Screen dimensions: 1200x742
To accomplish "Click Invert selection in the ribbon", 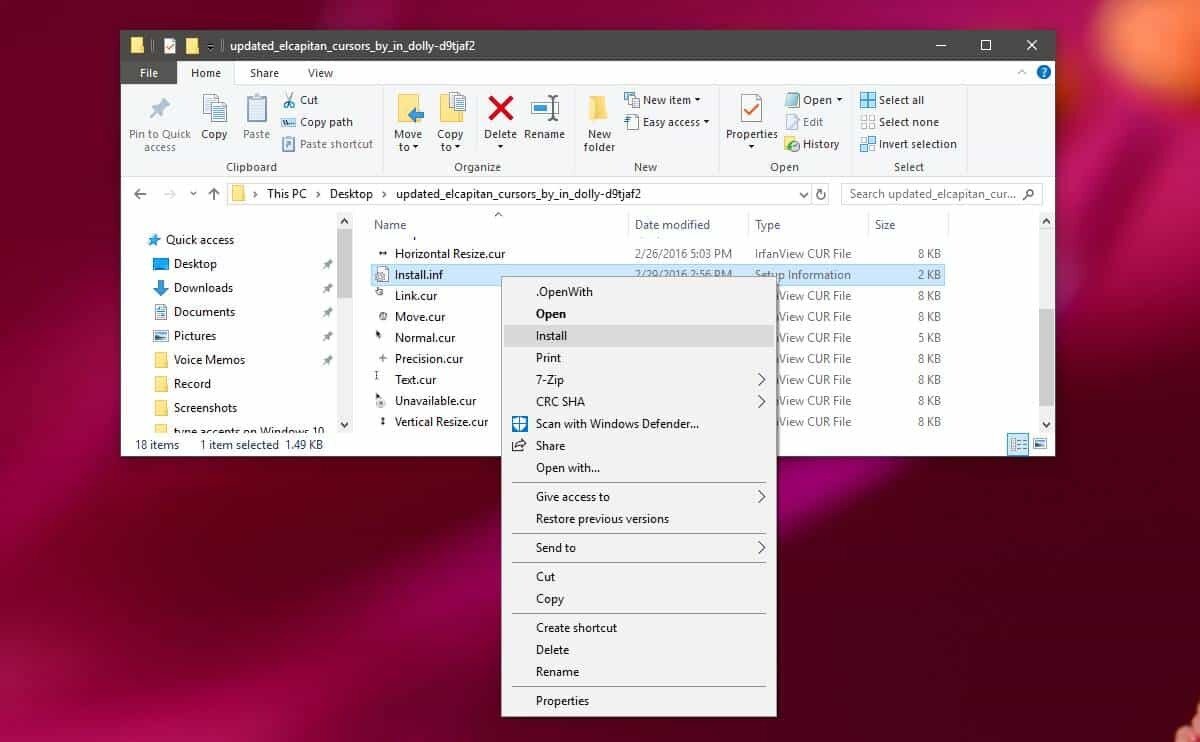I will click(916, 144).
